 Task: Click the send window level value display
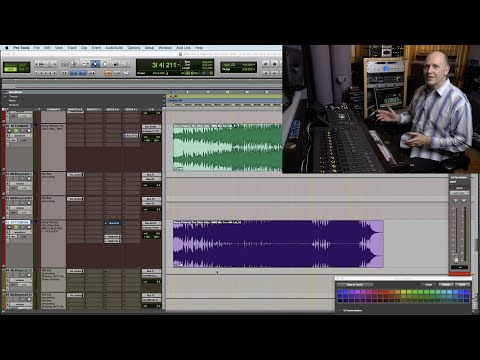(x=460, y=267)
